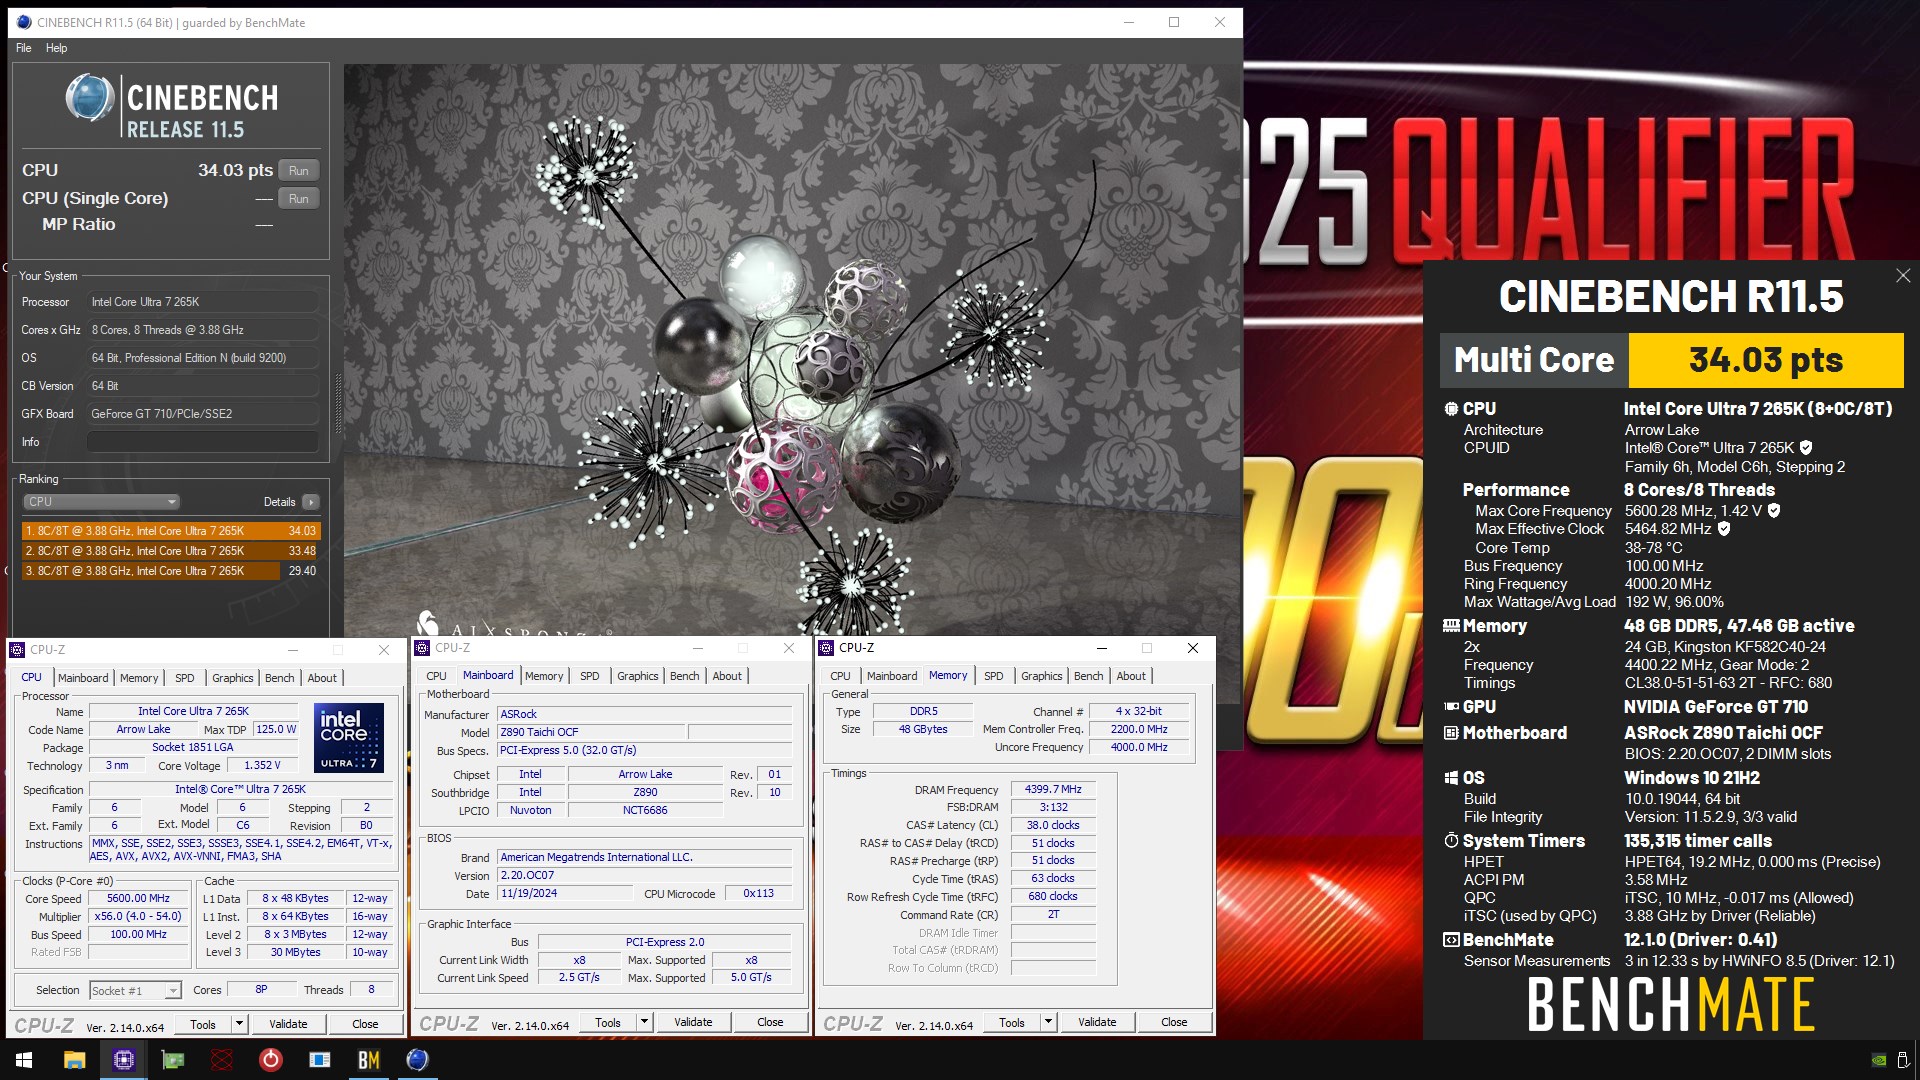Run the CPU (Single Core) benchmark

298,199
